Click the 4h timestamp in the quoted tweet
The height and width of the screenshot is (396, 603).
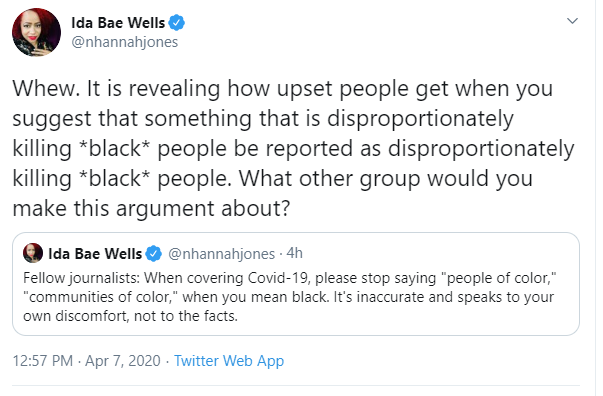click(x=295, y=253)
